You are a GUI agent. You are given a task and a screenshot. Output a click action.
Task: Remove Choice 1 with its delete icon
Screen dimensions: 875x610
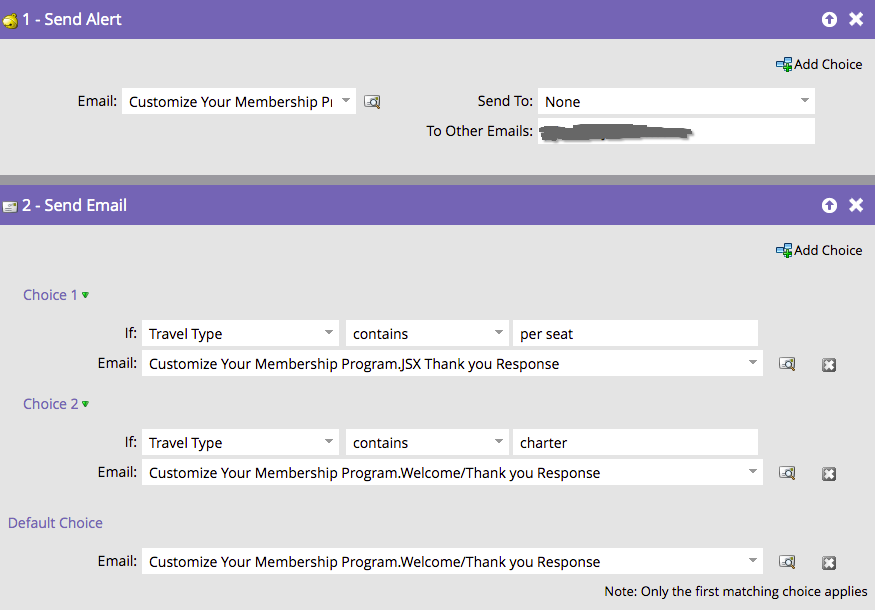point(828,365)
